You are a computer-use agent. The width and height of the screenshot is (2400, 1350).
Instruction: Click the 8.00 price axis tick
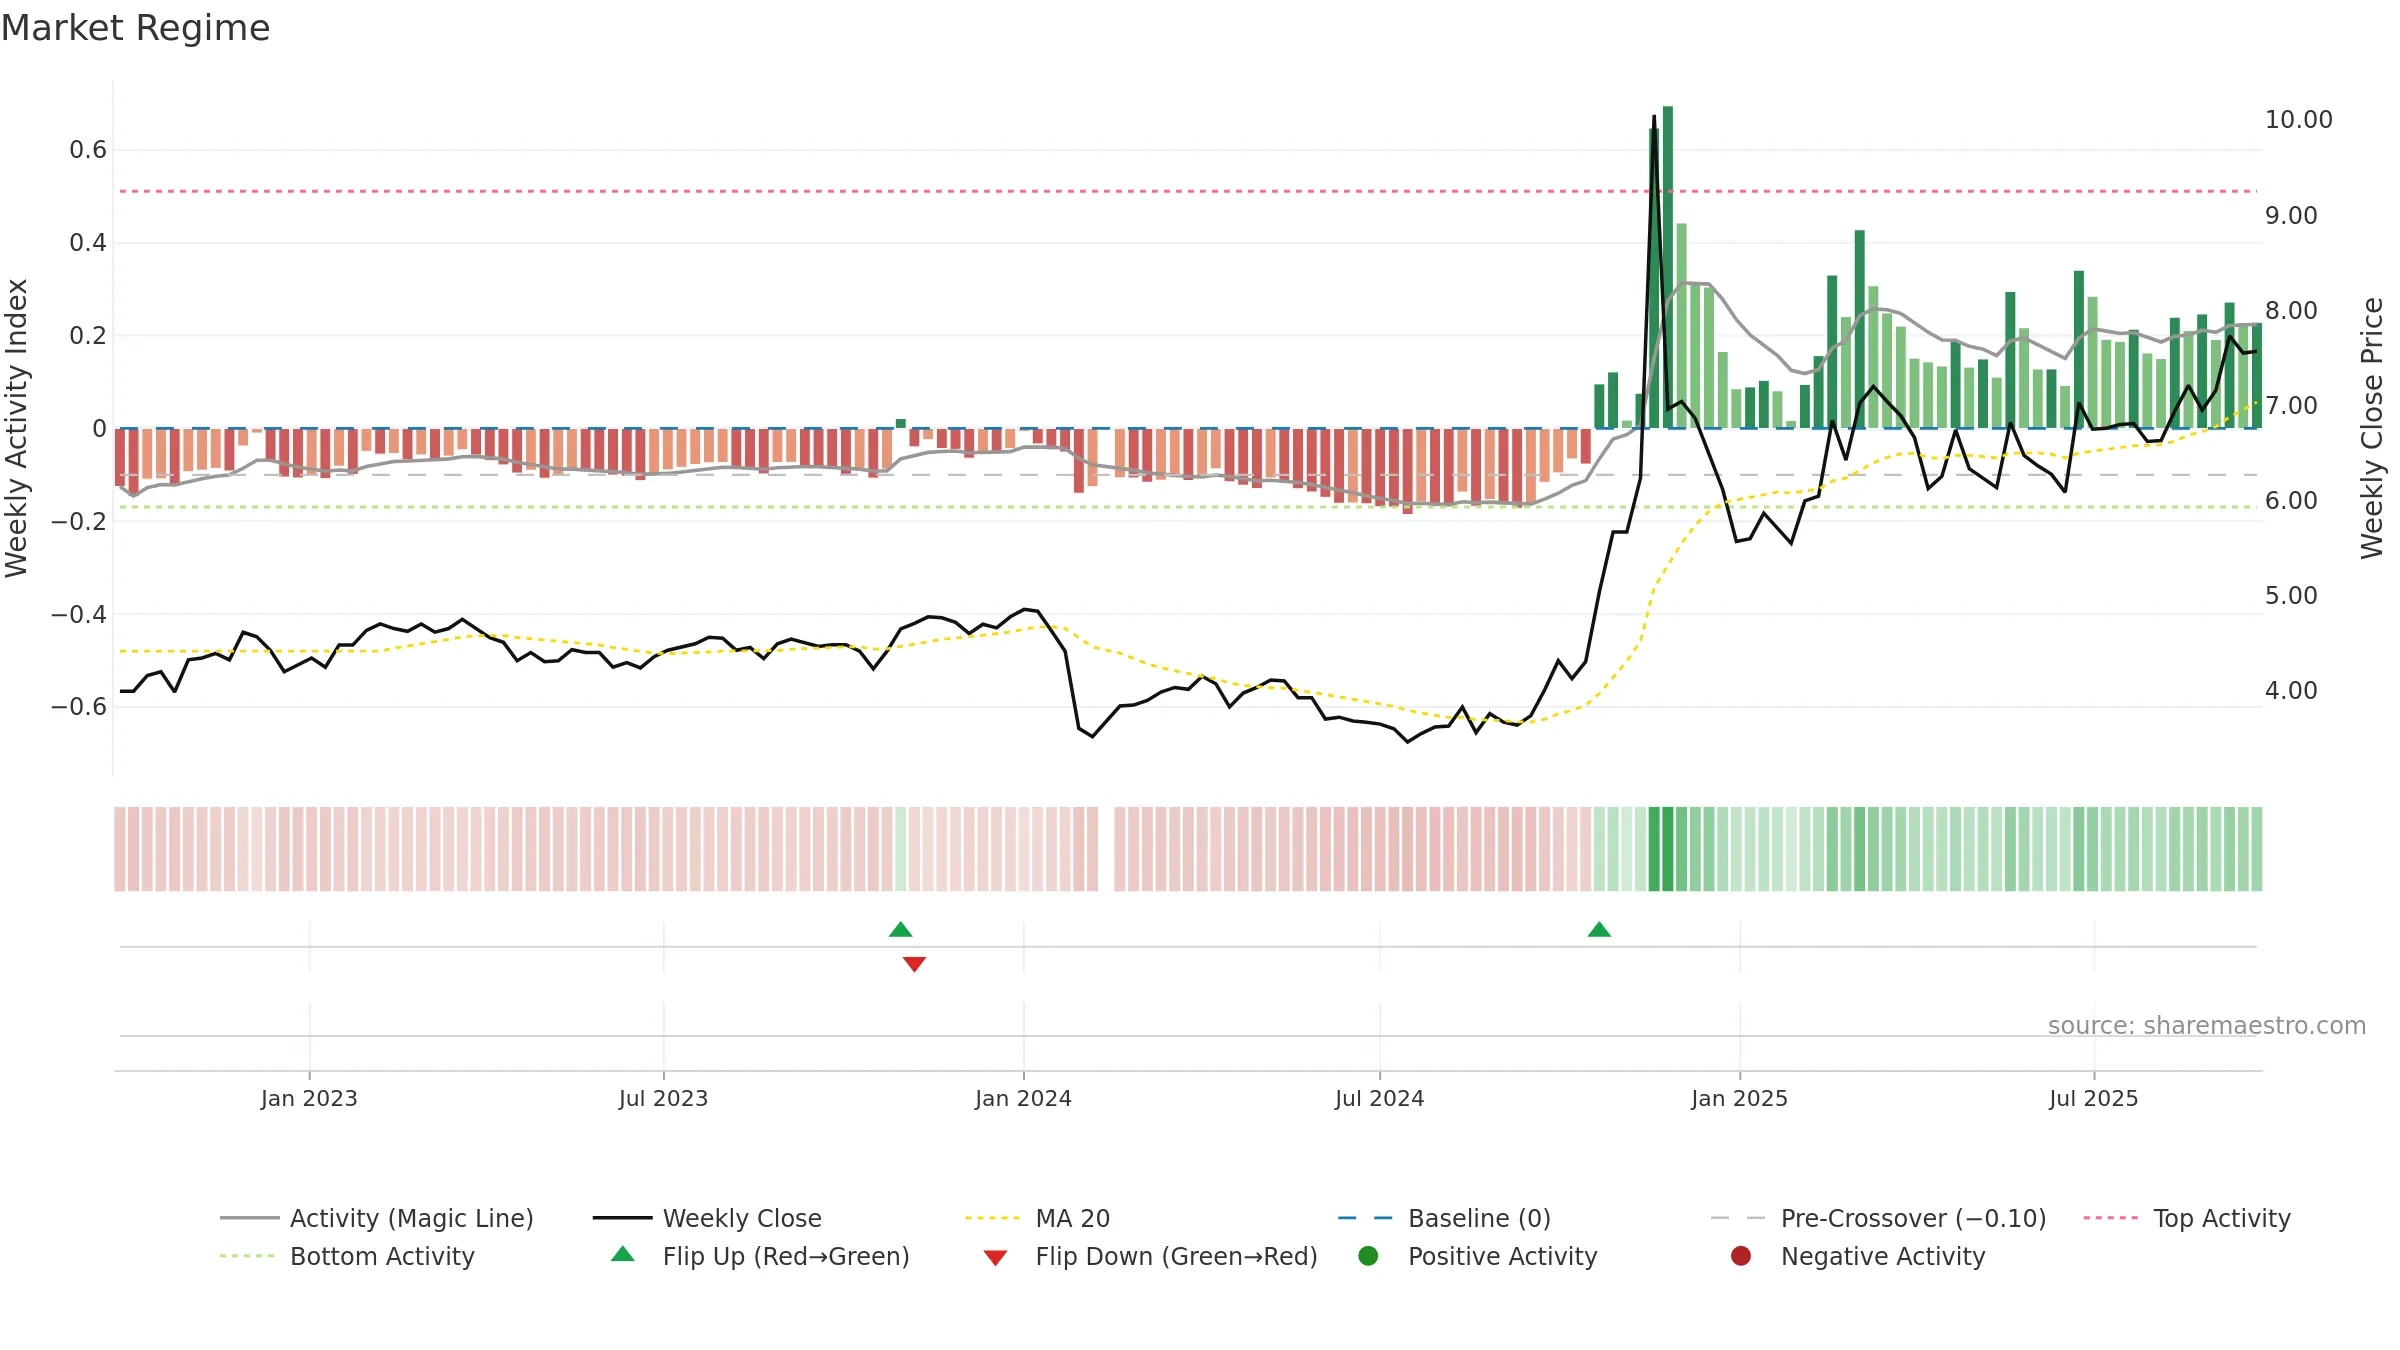tap(2291, 311)
